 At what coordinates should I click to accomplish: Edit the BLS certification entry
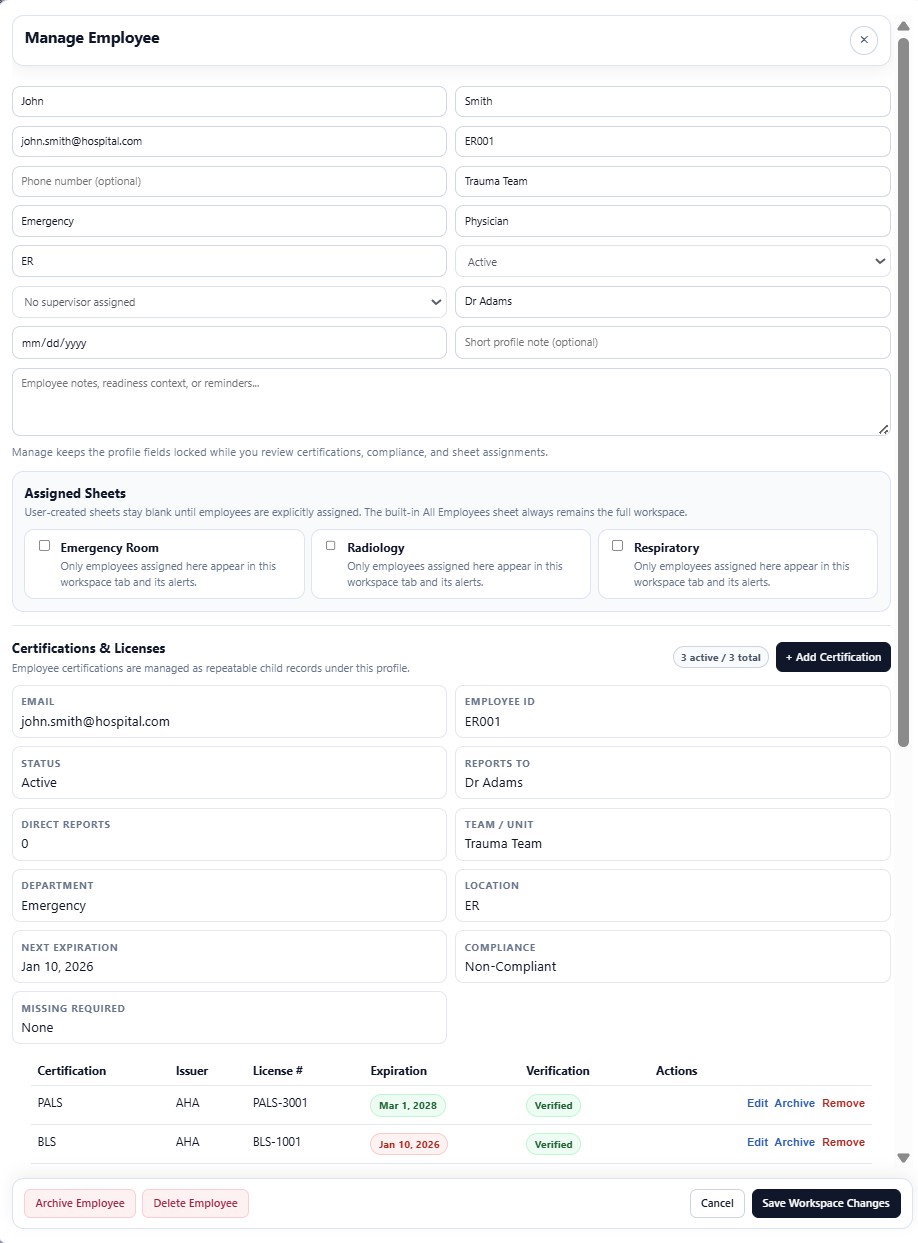757,1142
